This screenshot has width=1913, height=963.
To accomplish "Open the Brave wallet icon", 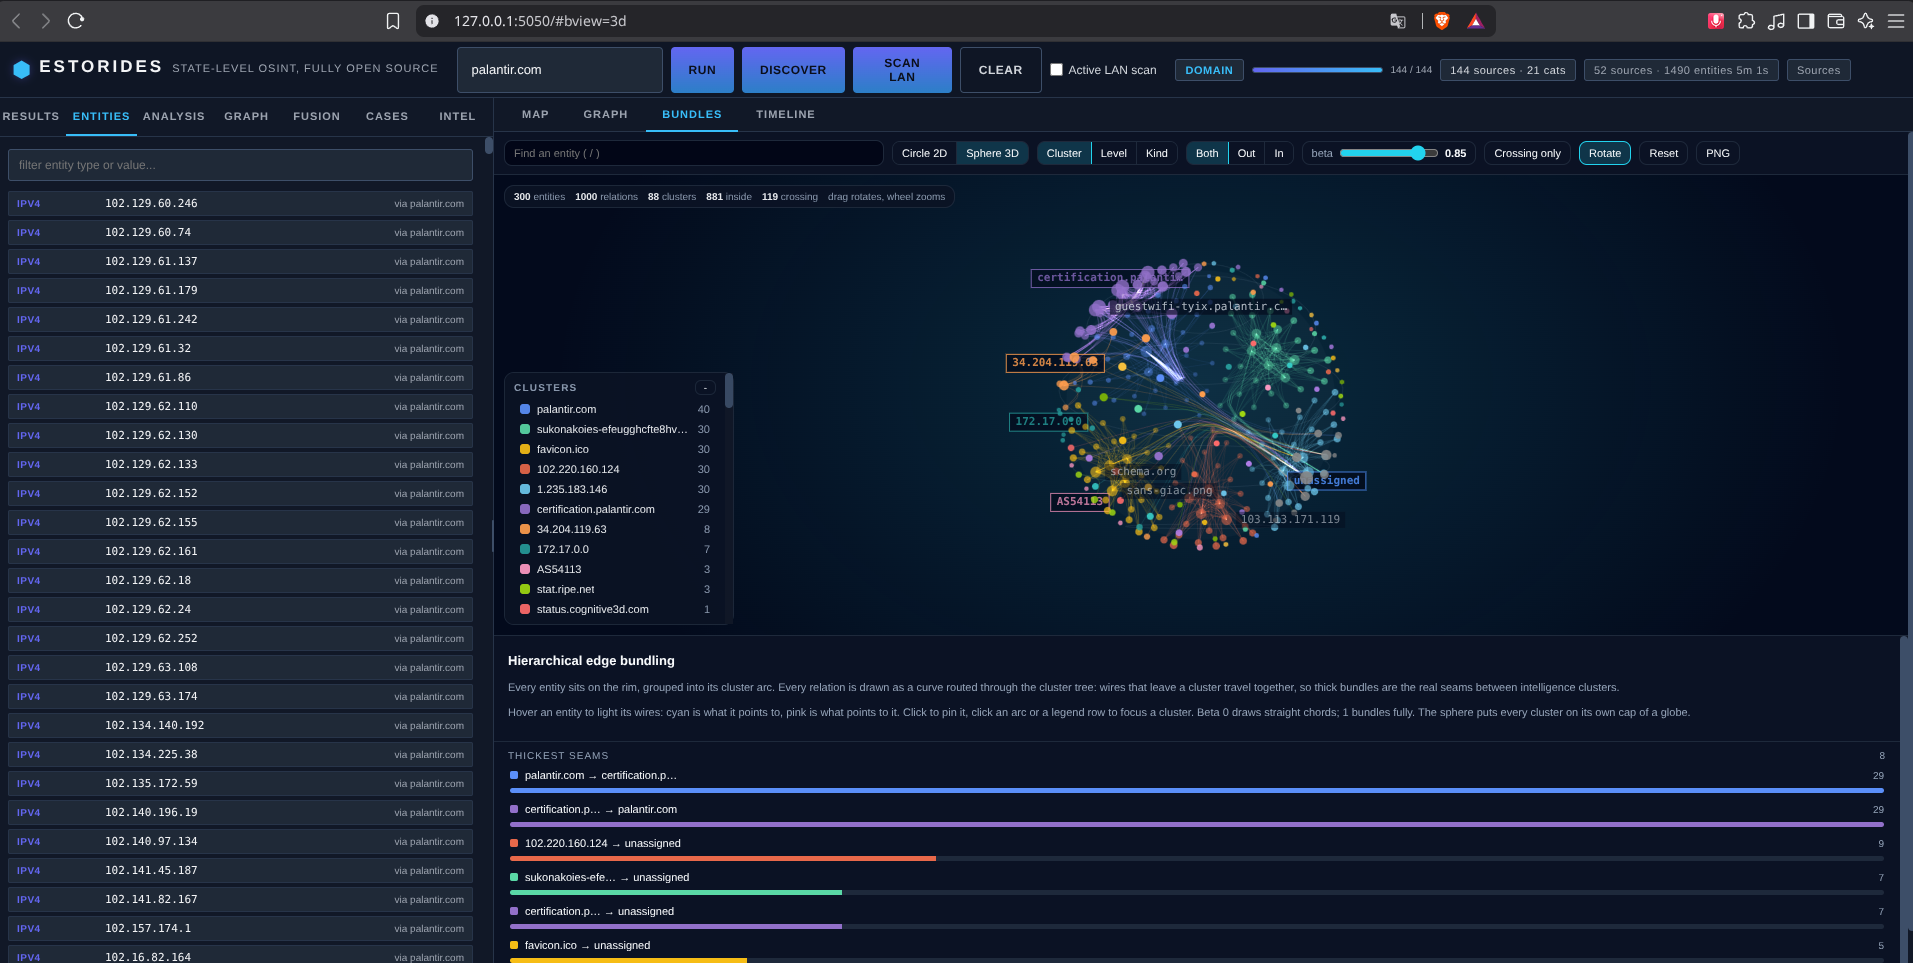I will pos(1836,21).
